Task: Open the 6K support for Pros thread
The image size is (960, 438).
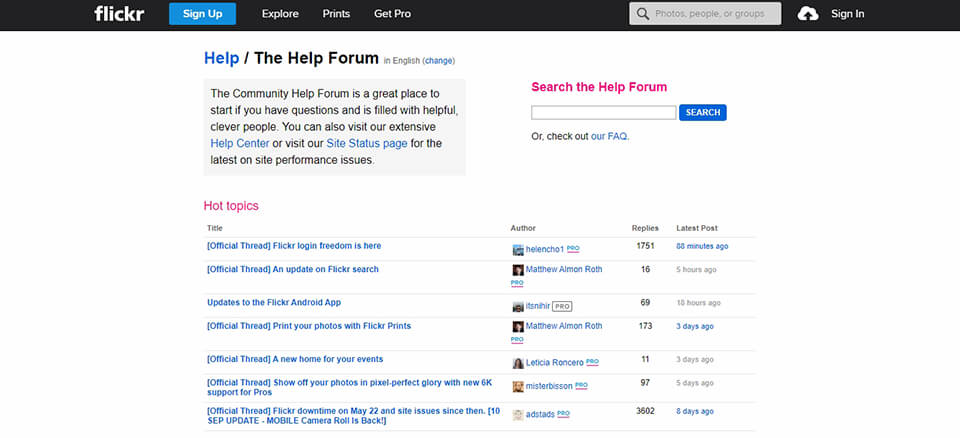Action: [350, 387]
